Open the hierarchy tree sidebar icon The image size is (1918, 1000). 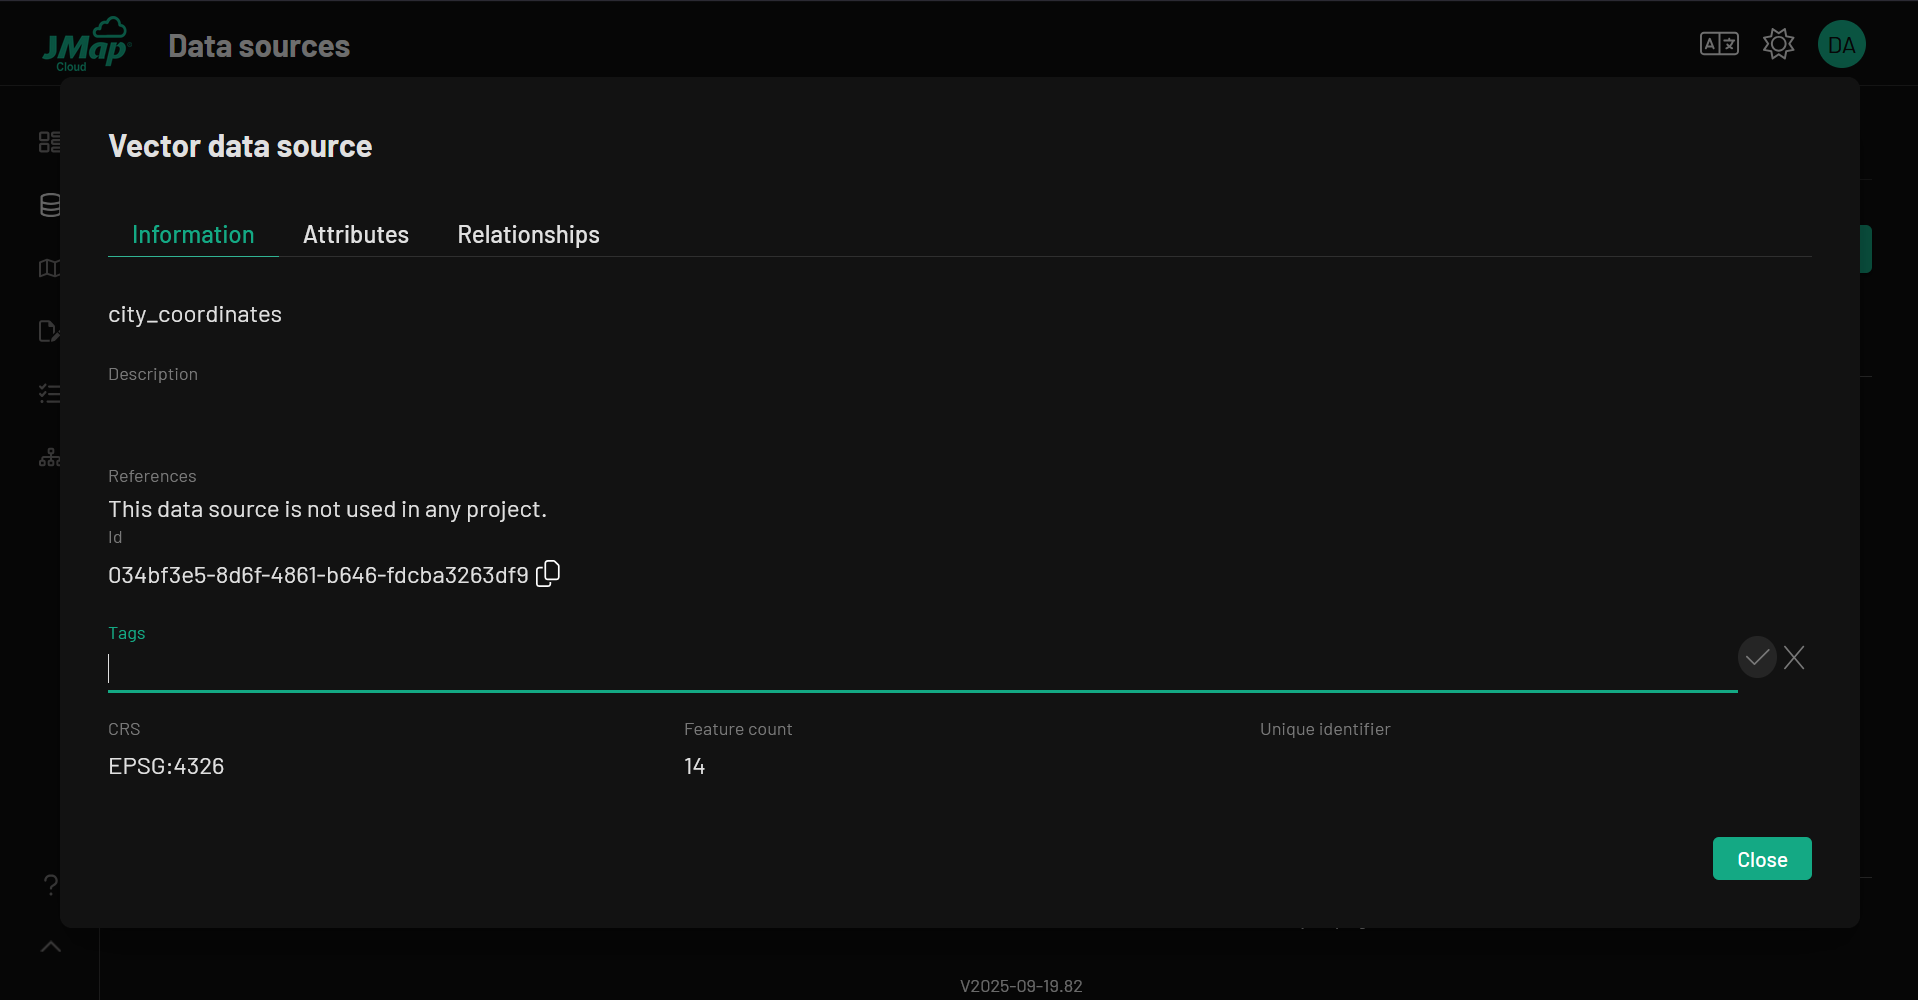(x=49, y=458)
